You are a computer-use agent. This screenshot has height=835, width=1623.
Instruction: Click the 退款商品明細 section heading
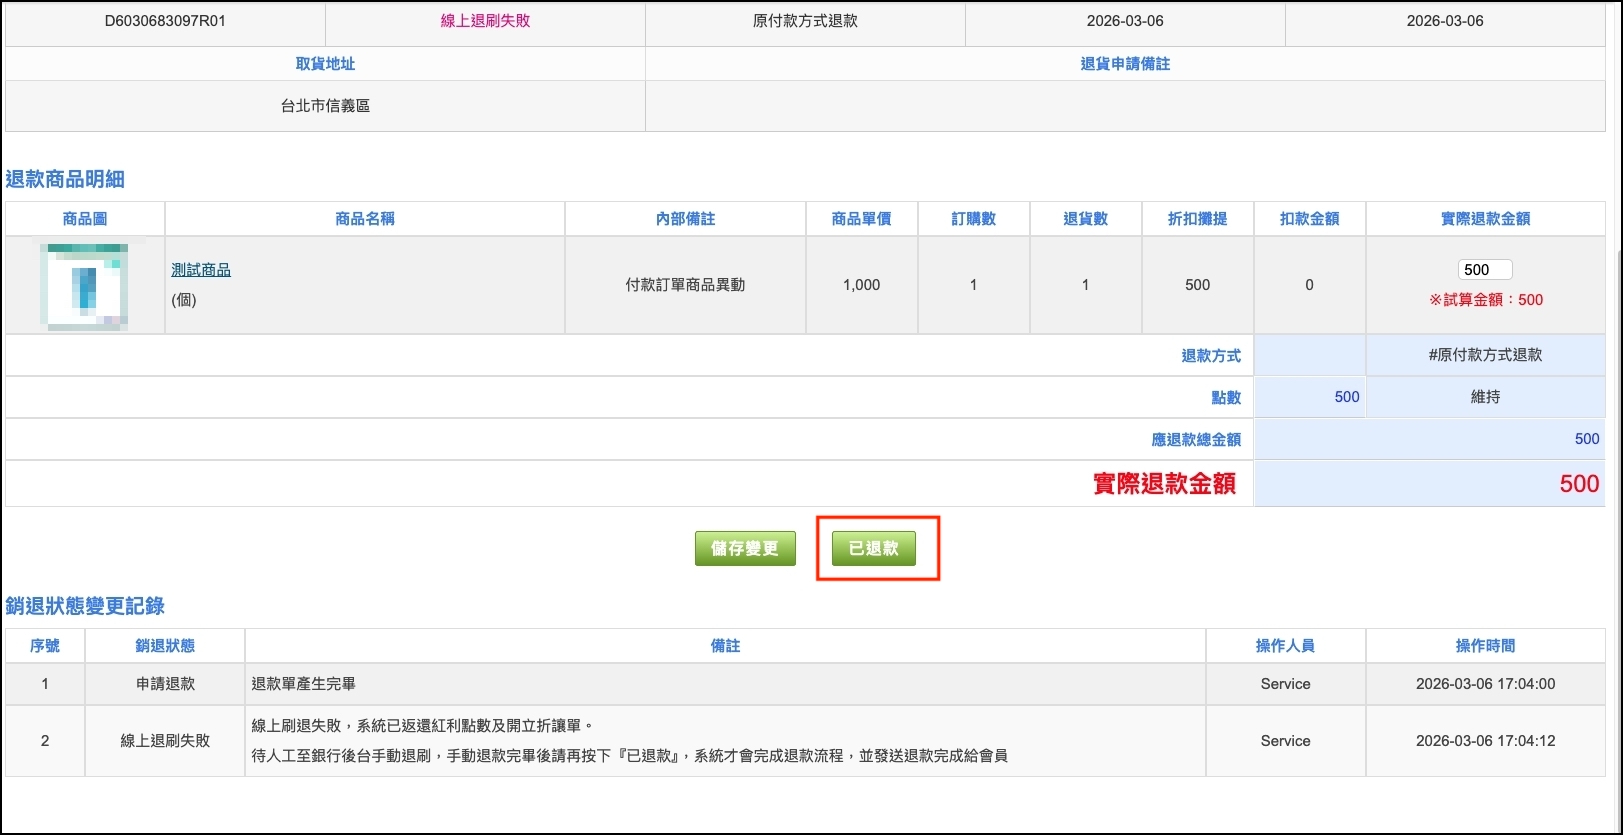(x=65, y=179)
